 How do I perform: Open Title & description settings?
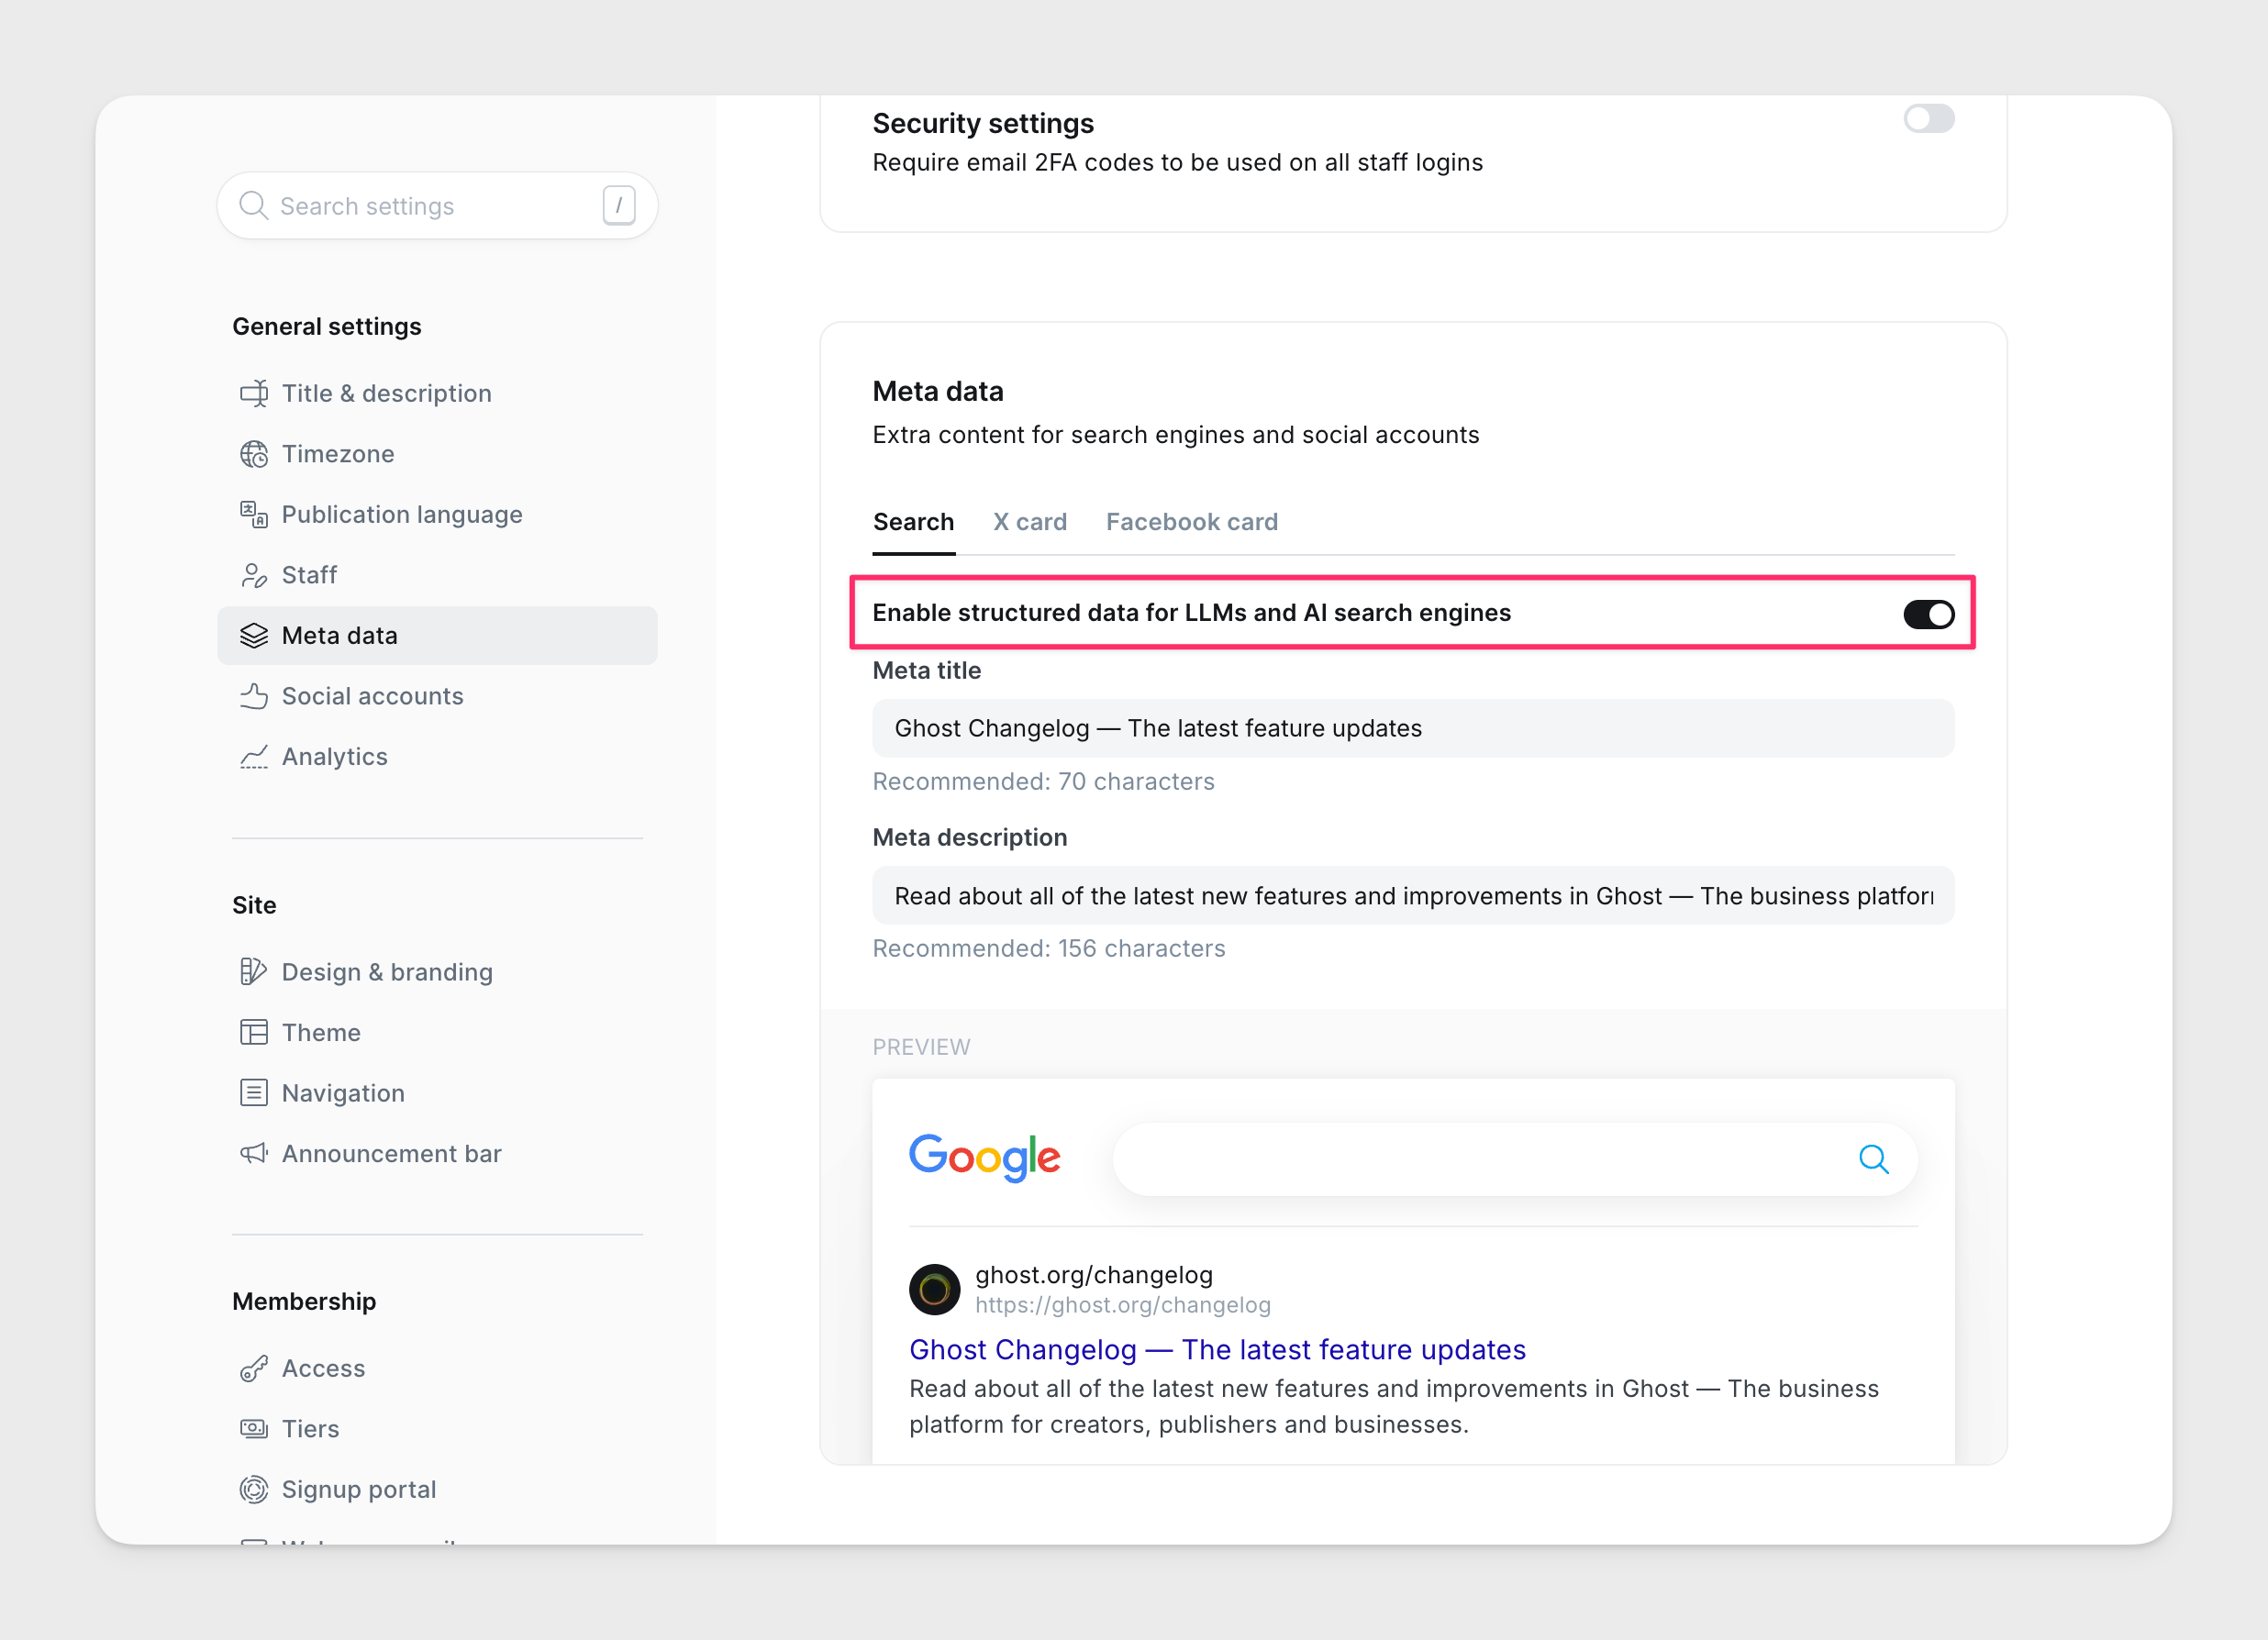pos(437,394)
